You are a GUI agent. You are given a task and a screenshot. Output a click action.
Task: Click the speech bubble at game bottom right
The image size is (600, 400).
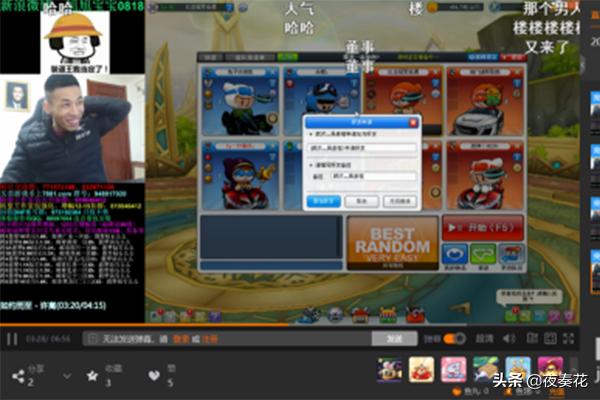(529, 297)
